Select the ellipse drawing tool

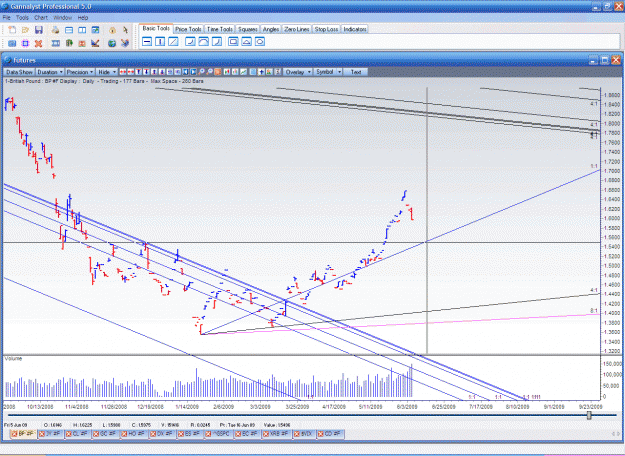260,41
